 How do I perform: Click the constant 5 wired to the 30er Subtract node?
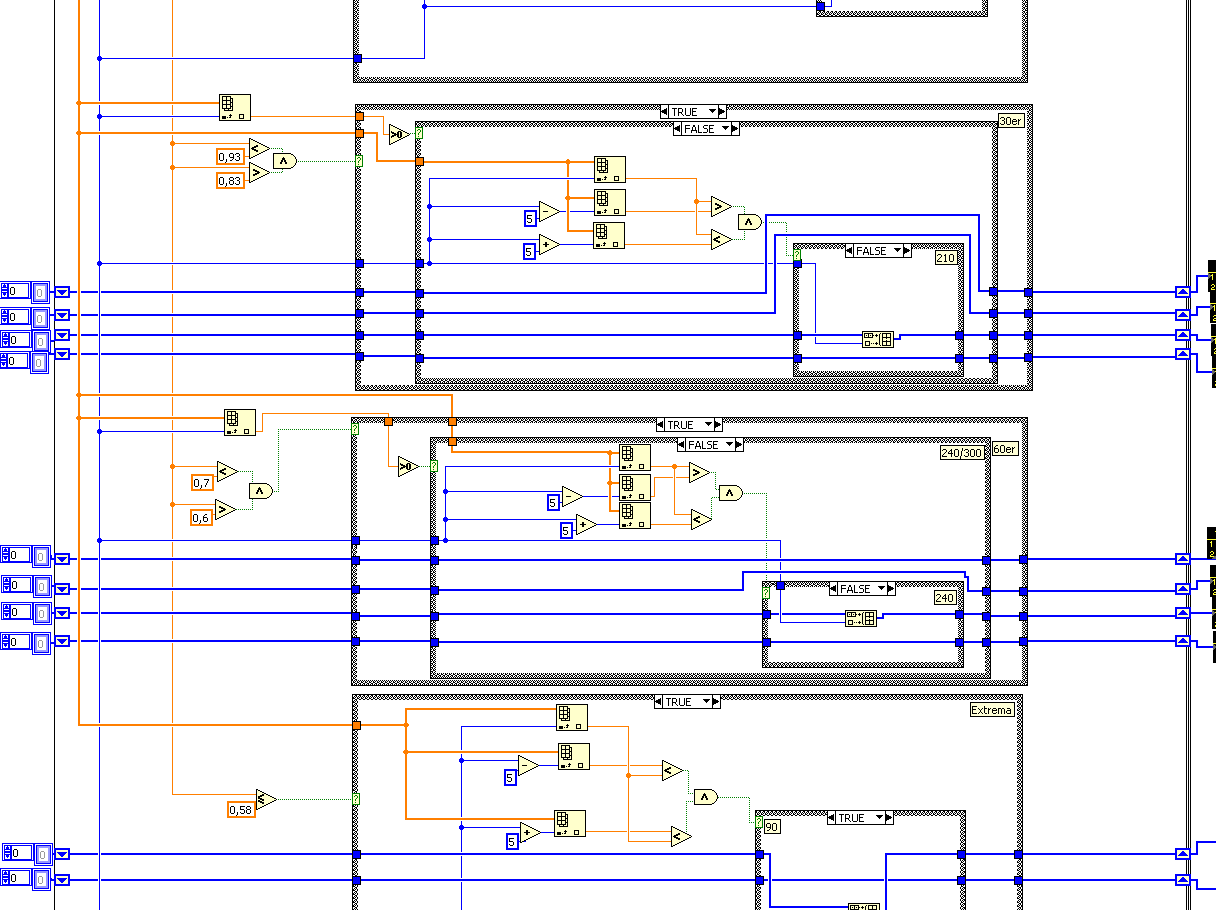(x=530, y=219)
